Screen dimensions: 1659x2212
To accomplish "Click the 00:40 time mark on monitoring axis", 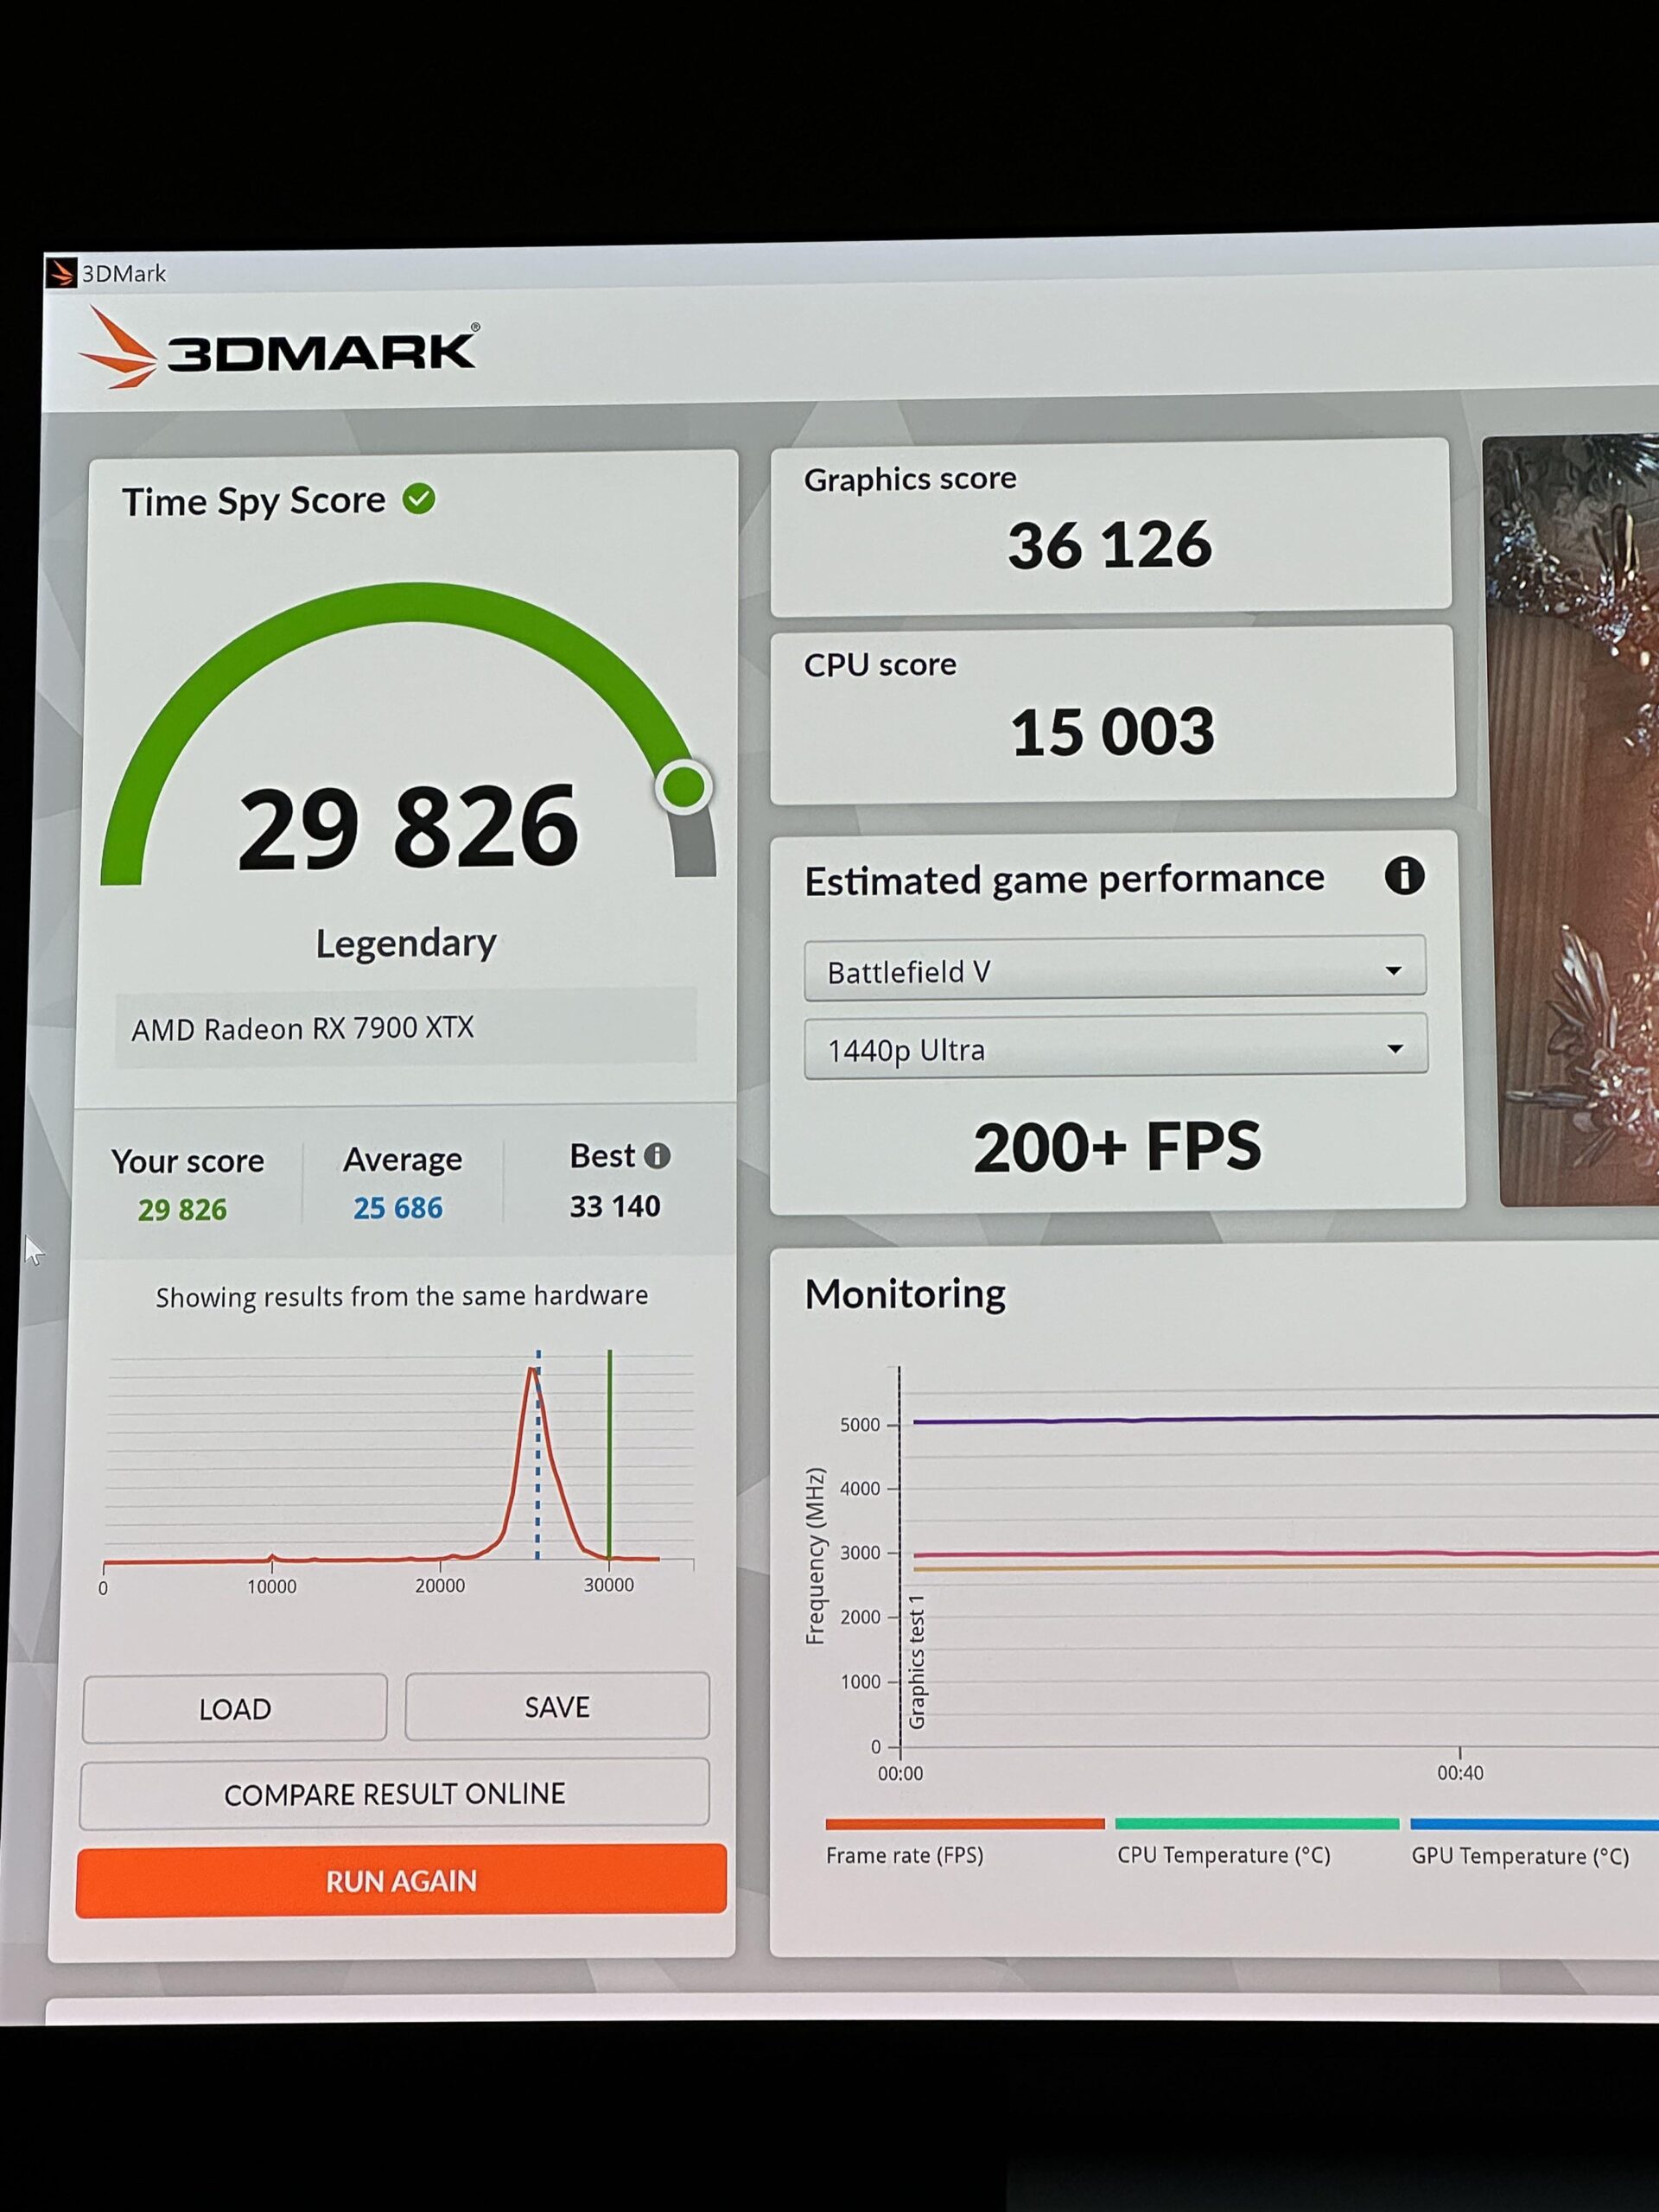I will coord(1460,1773).
